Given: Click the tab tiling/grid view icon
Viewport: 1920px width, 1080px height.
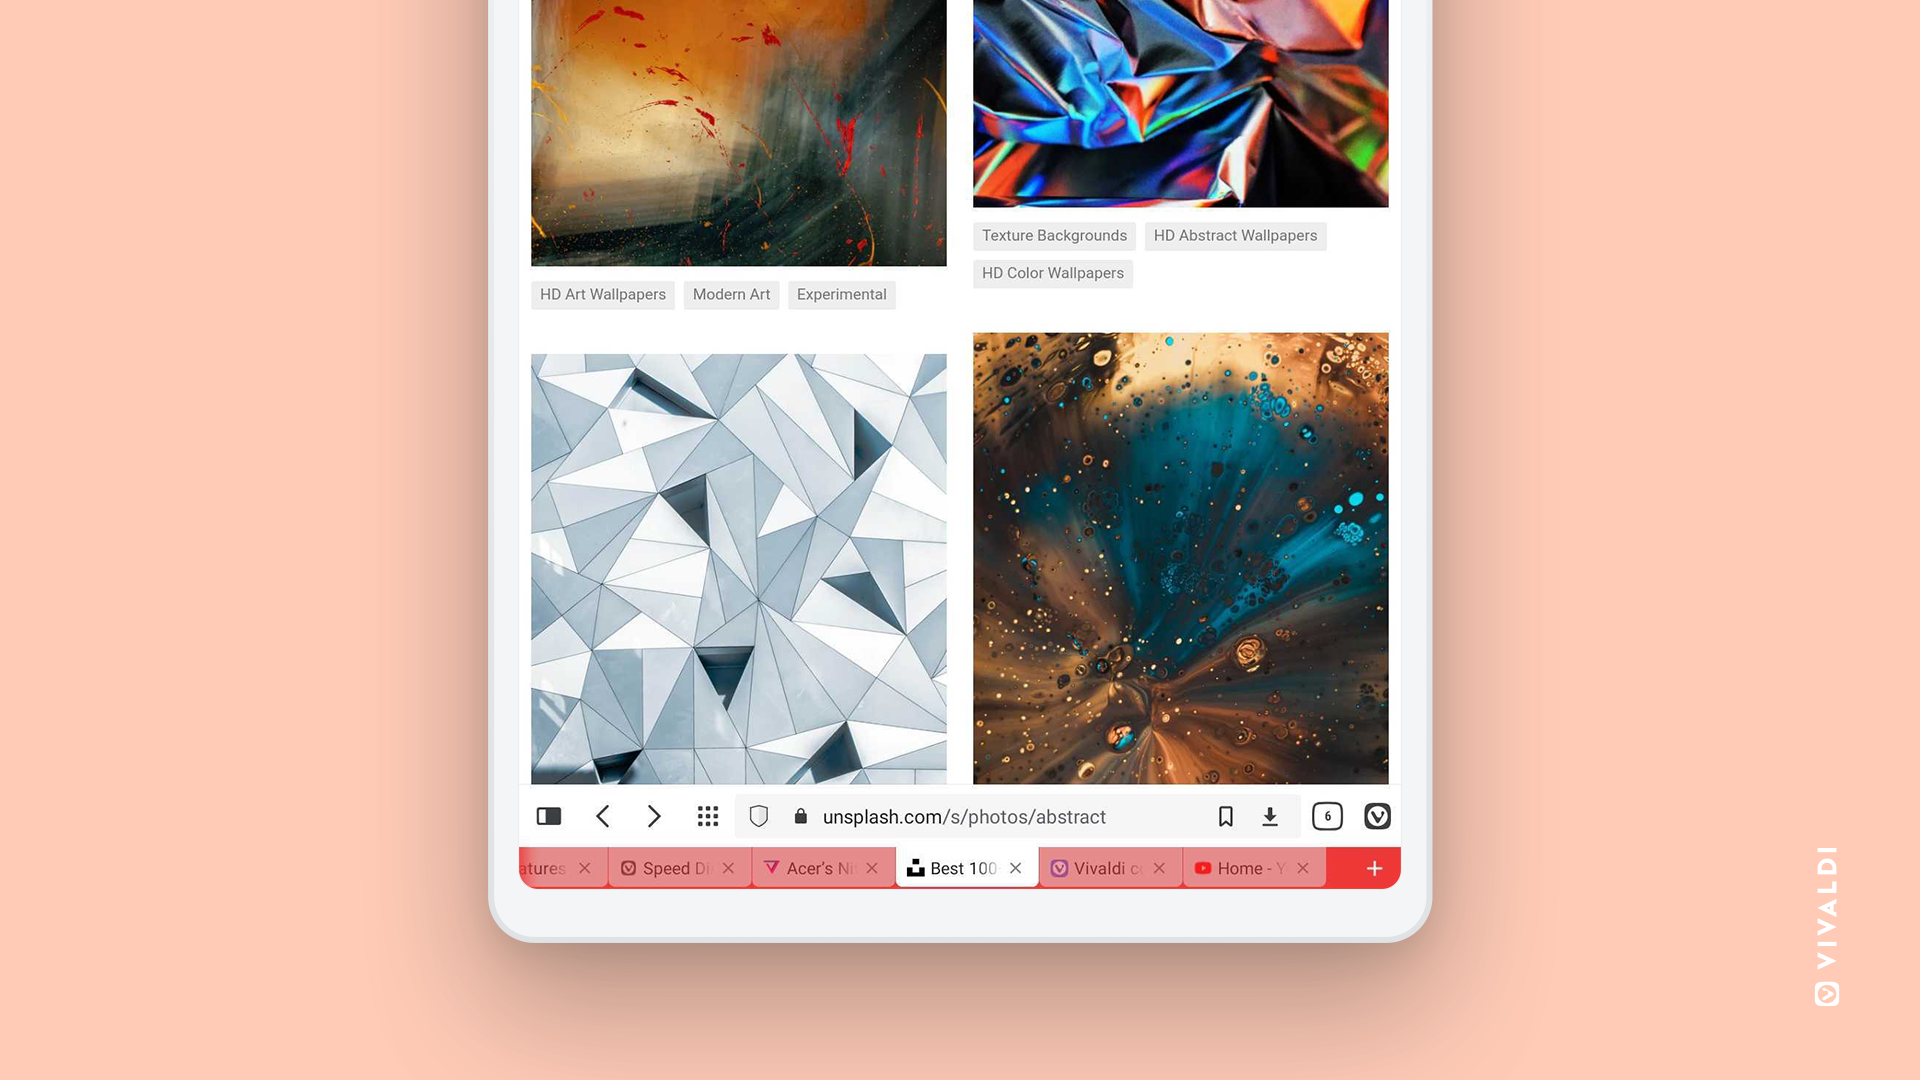Looking at the screenshot, I should tap(707, 816).
